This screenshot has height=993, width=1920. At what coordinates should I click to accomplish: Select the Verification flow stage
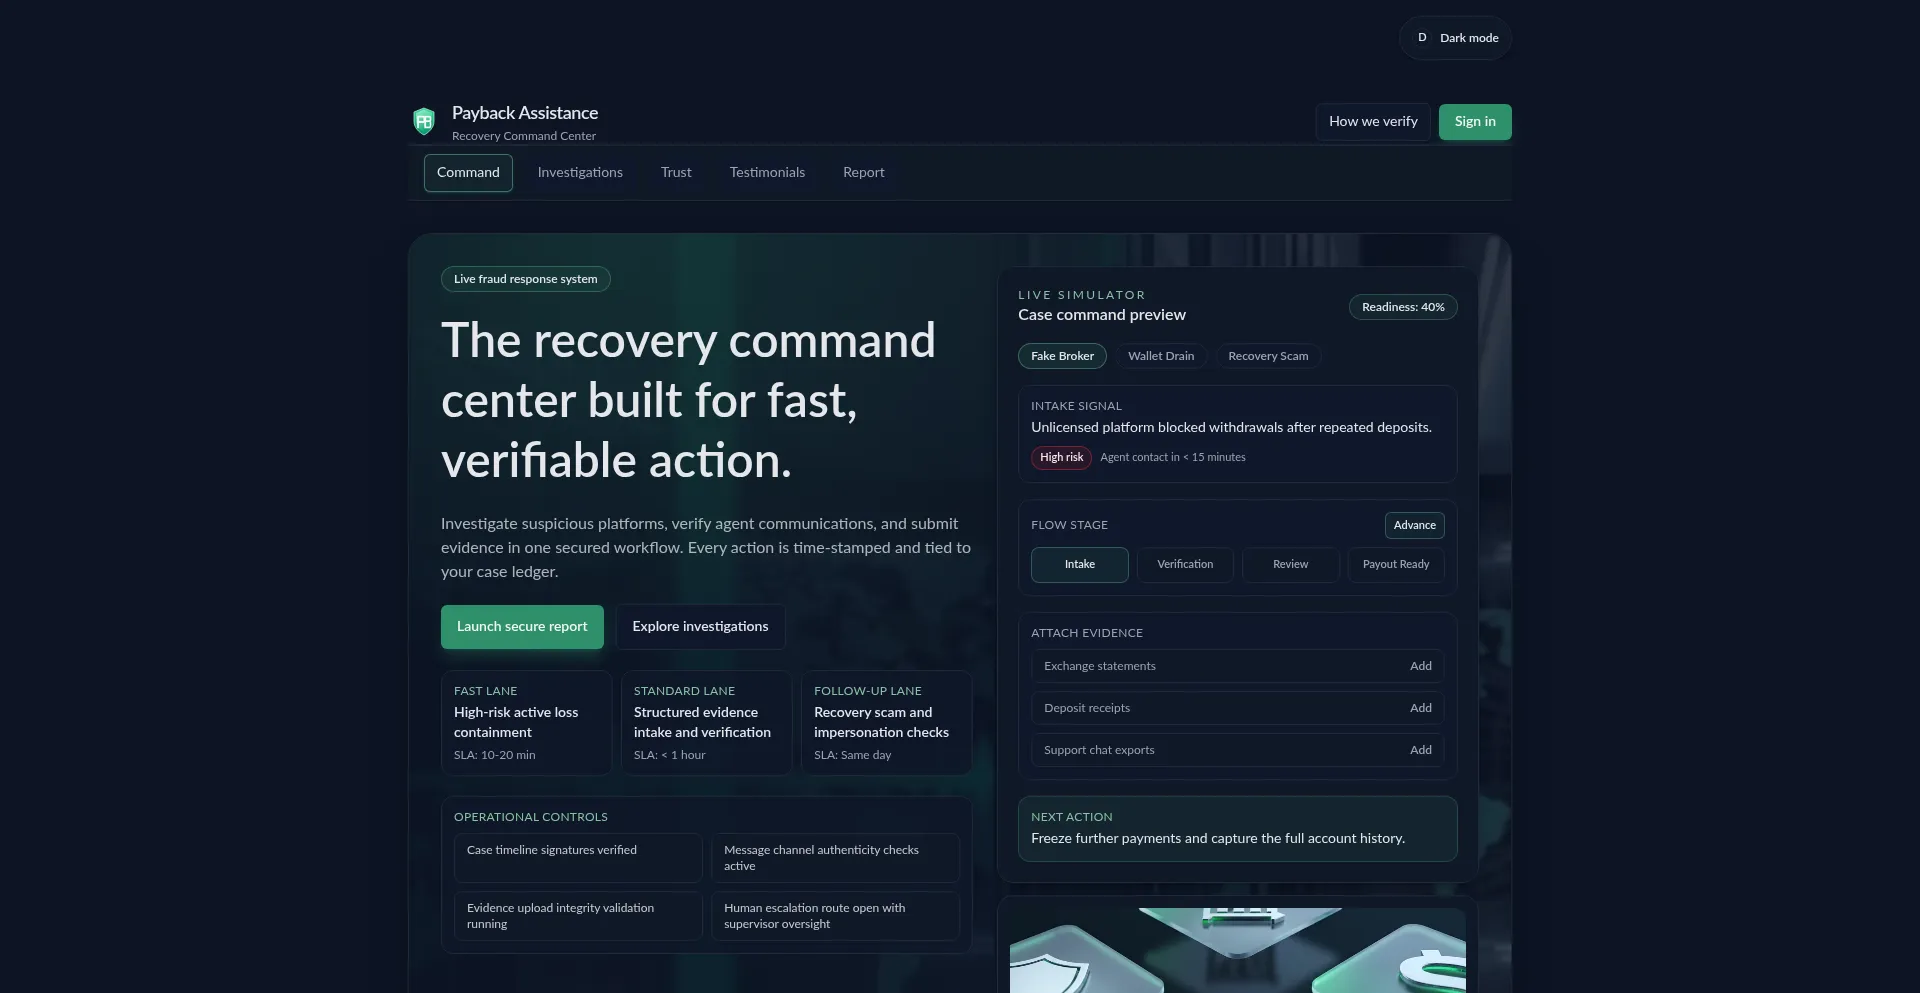1185,565
